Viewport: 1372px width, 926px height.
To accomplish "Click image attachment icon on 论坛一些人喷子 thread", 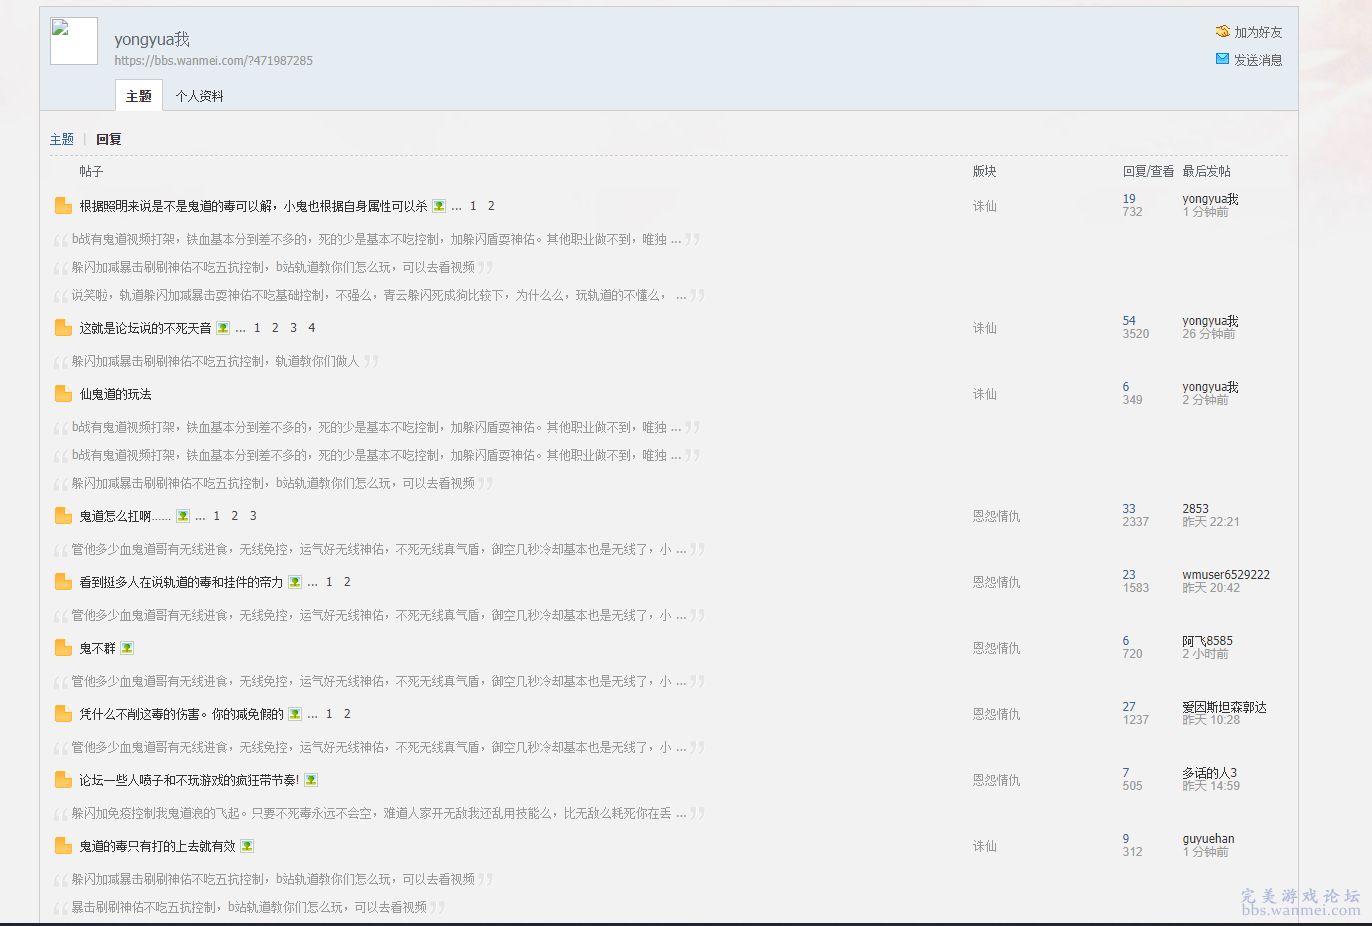I will click(311, 780).
